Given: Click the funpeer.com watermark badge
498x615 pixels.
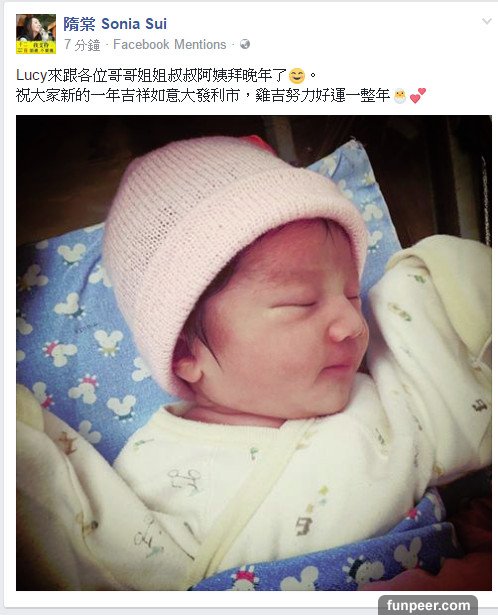Looking at the screenshot, I should 428,605.
